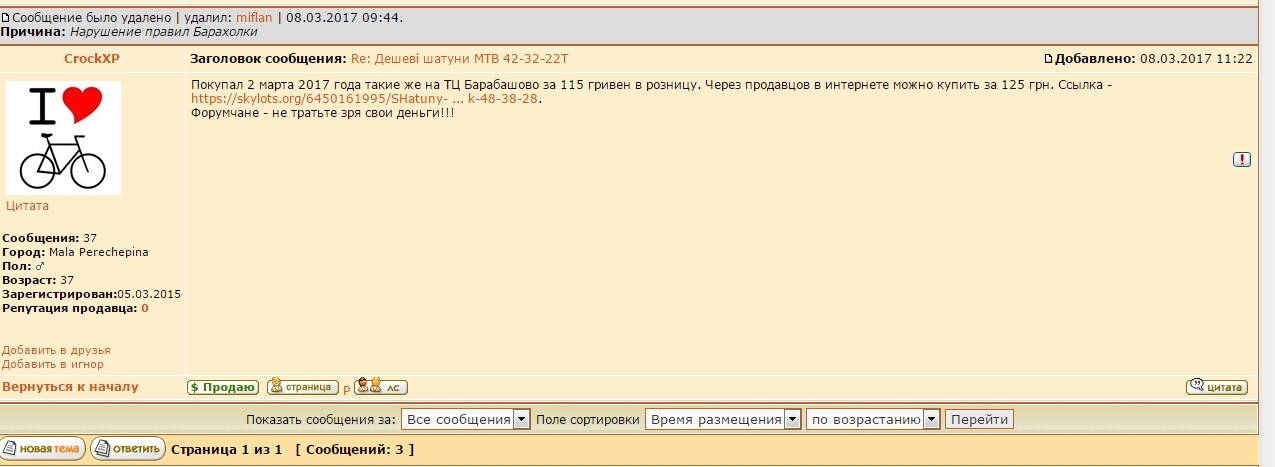Screen dimensions: 1275x467
Task: Click the цитата quote icon button
Action: point(1216,387)
